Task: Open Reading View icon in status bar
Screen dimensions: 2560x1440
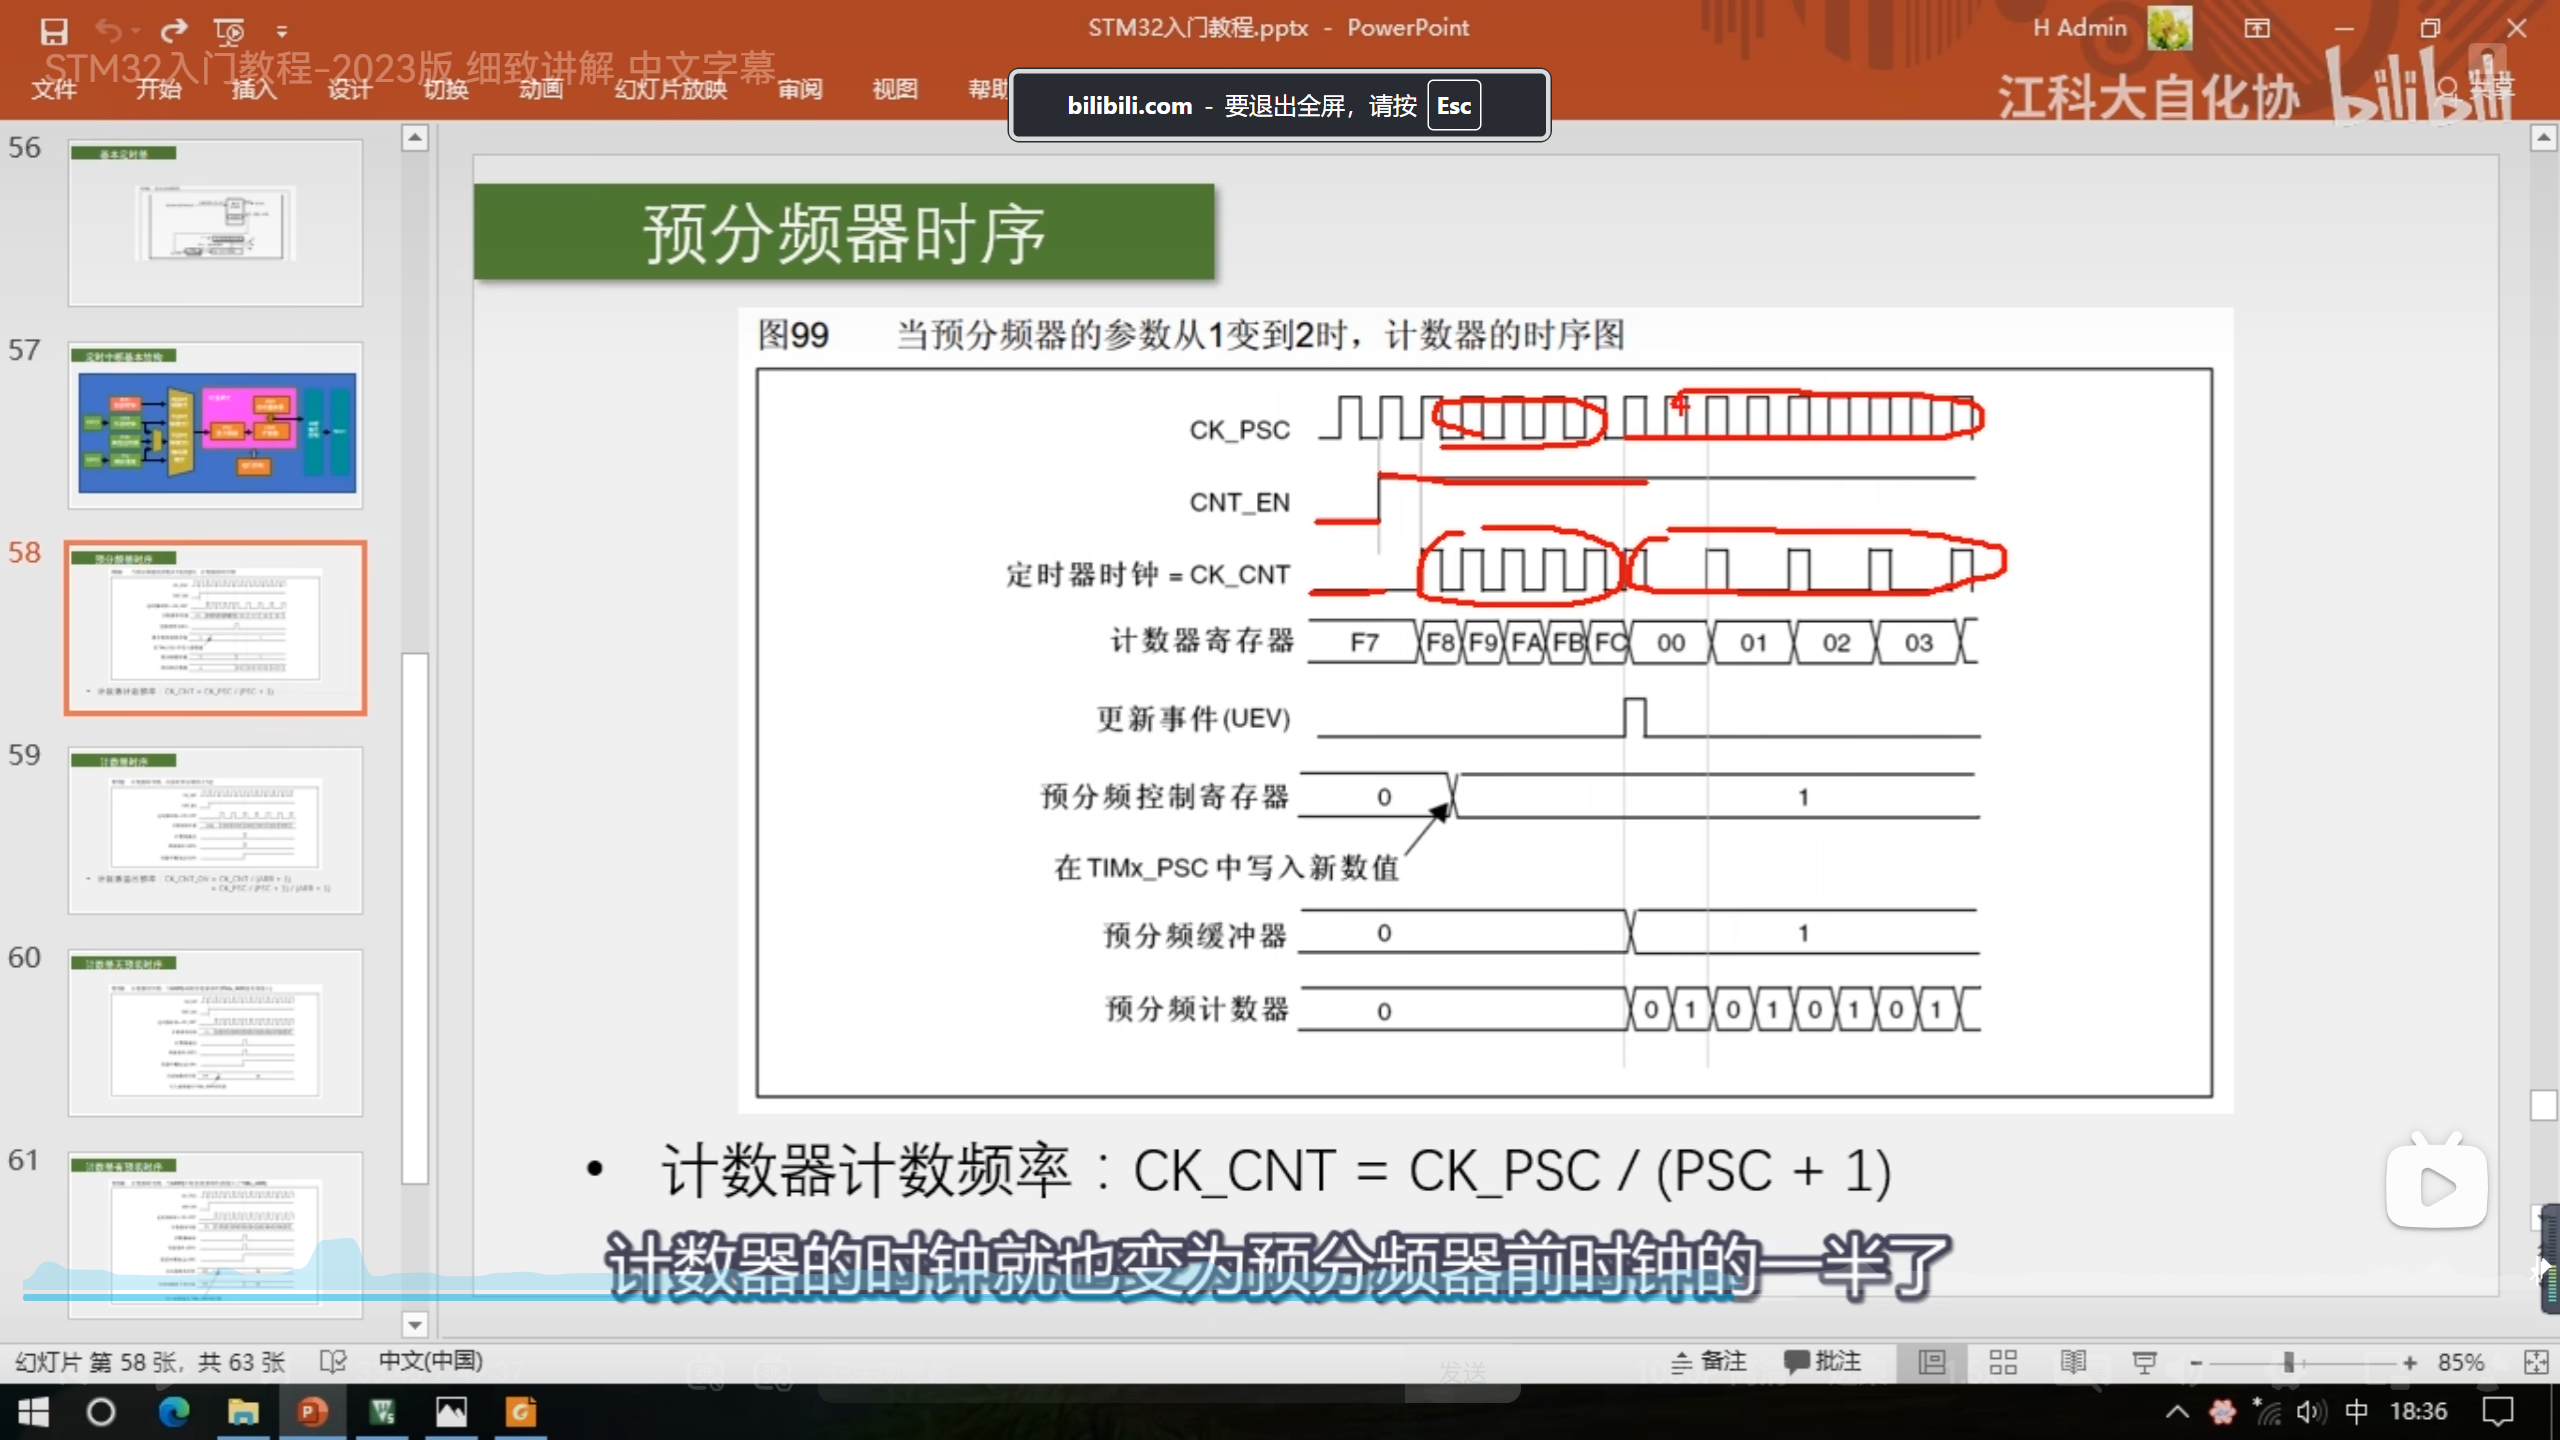Action: (x=2073, y=1362)
